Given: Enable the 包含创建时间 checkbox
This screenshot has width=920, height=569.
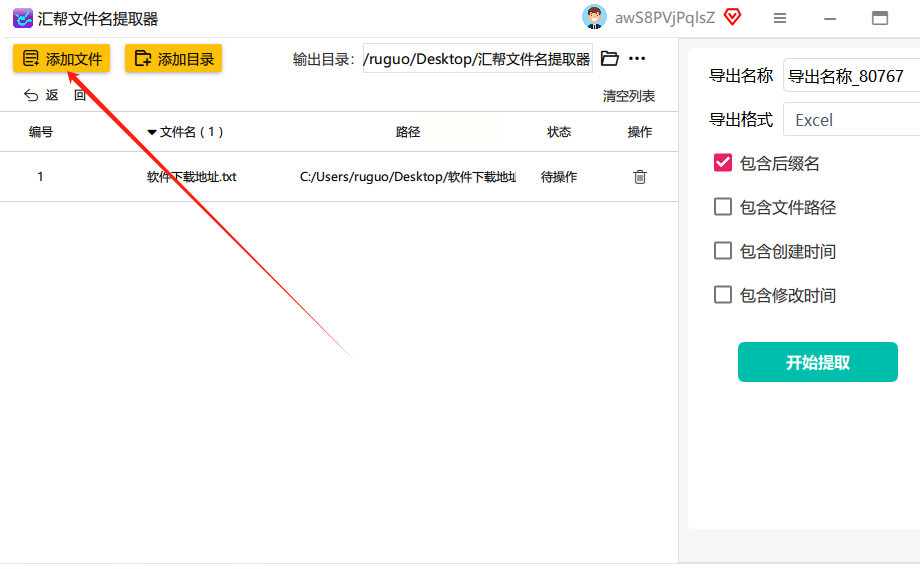Looking at the screenshot, I should (x=723, y=250).
